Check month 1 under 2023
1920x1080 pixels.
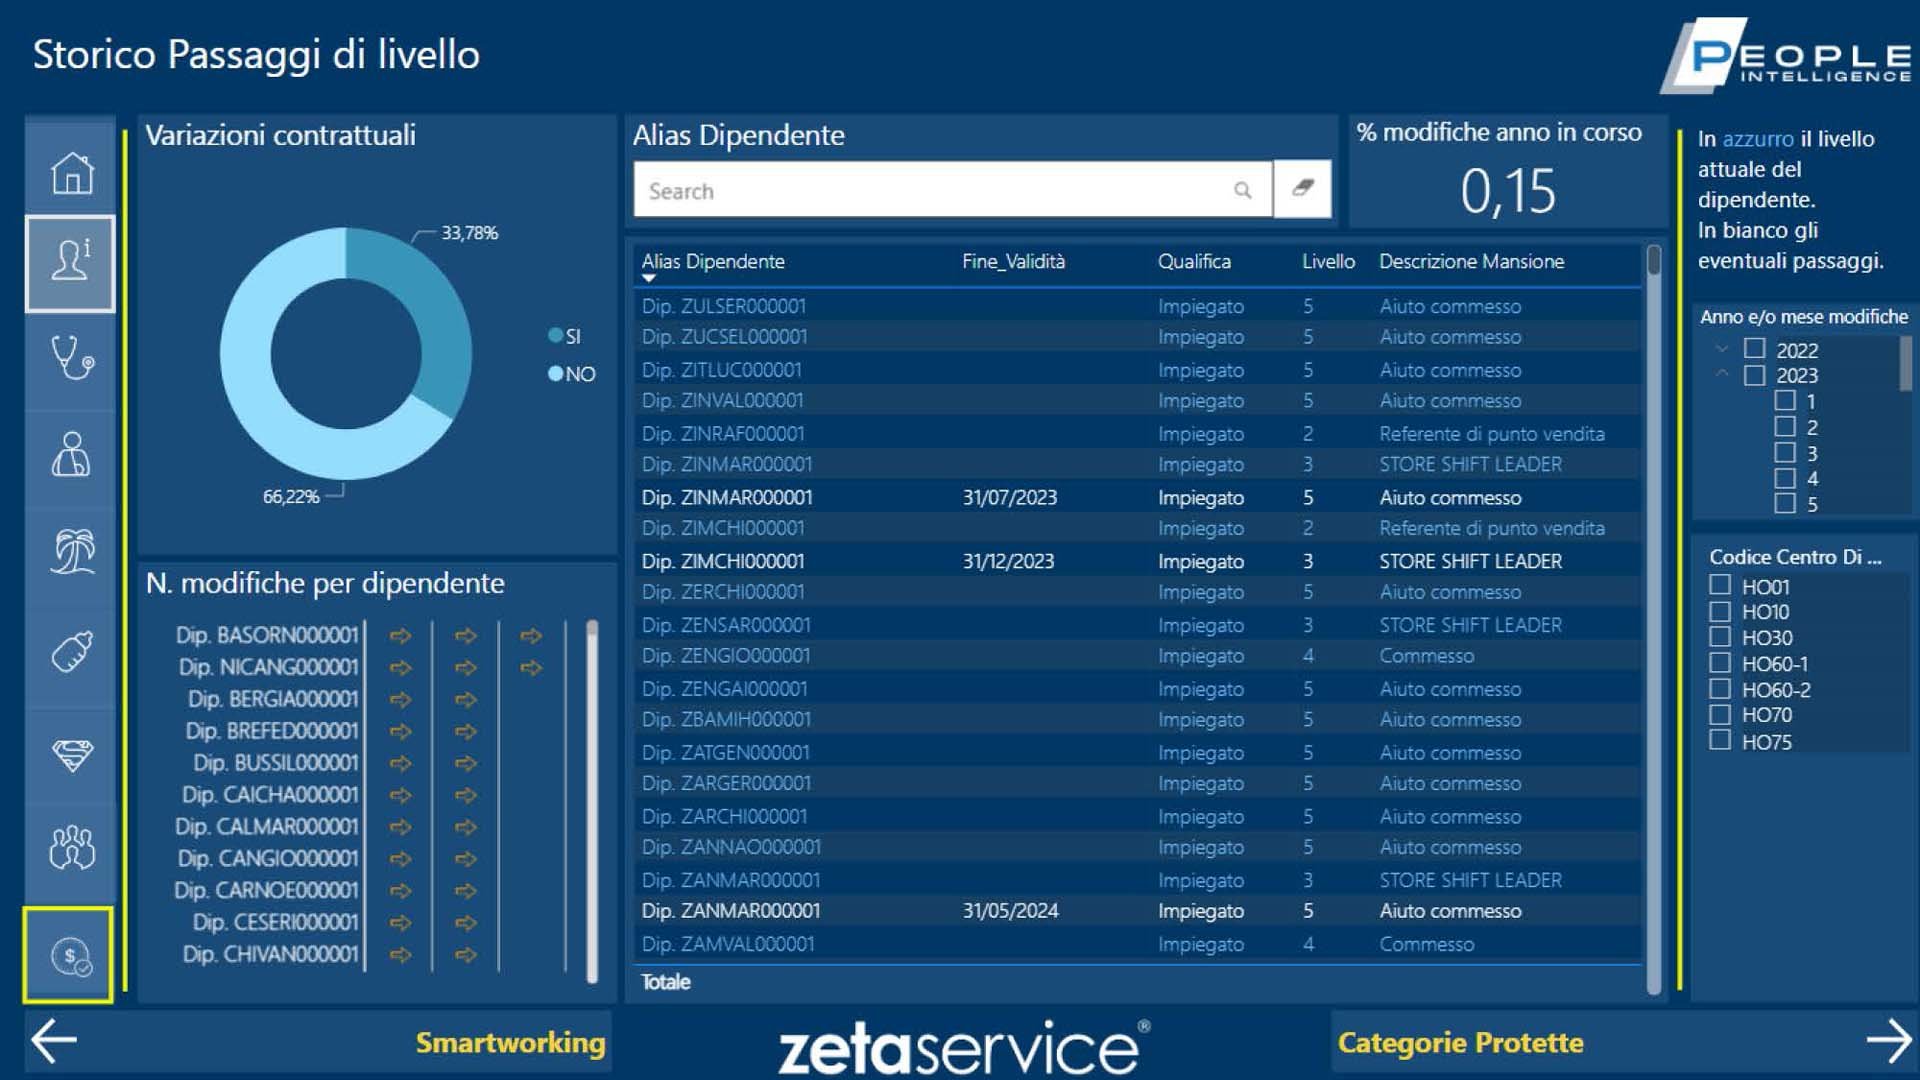point(1785,401)
